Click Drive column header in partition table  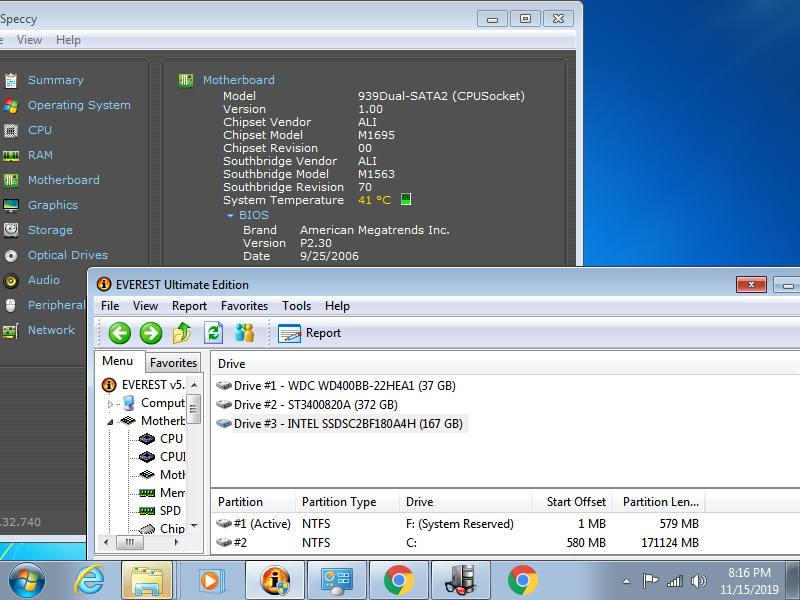pos(465,502)
